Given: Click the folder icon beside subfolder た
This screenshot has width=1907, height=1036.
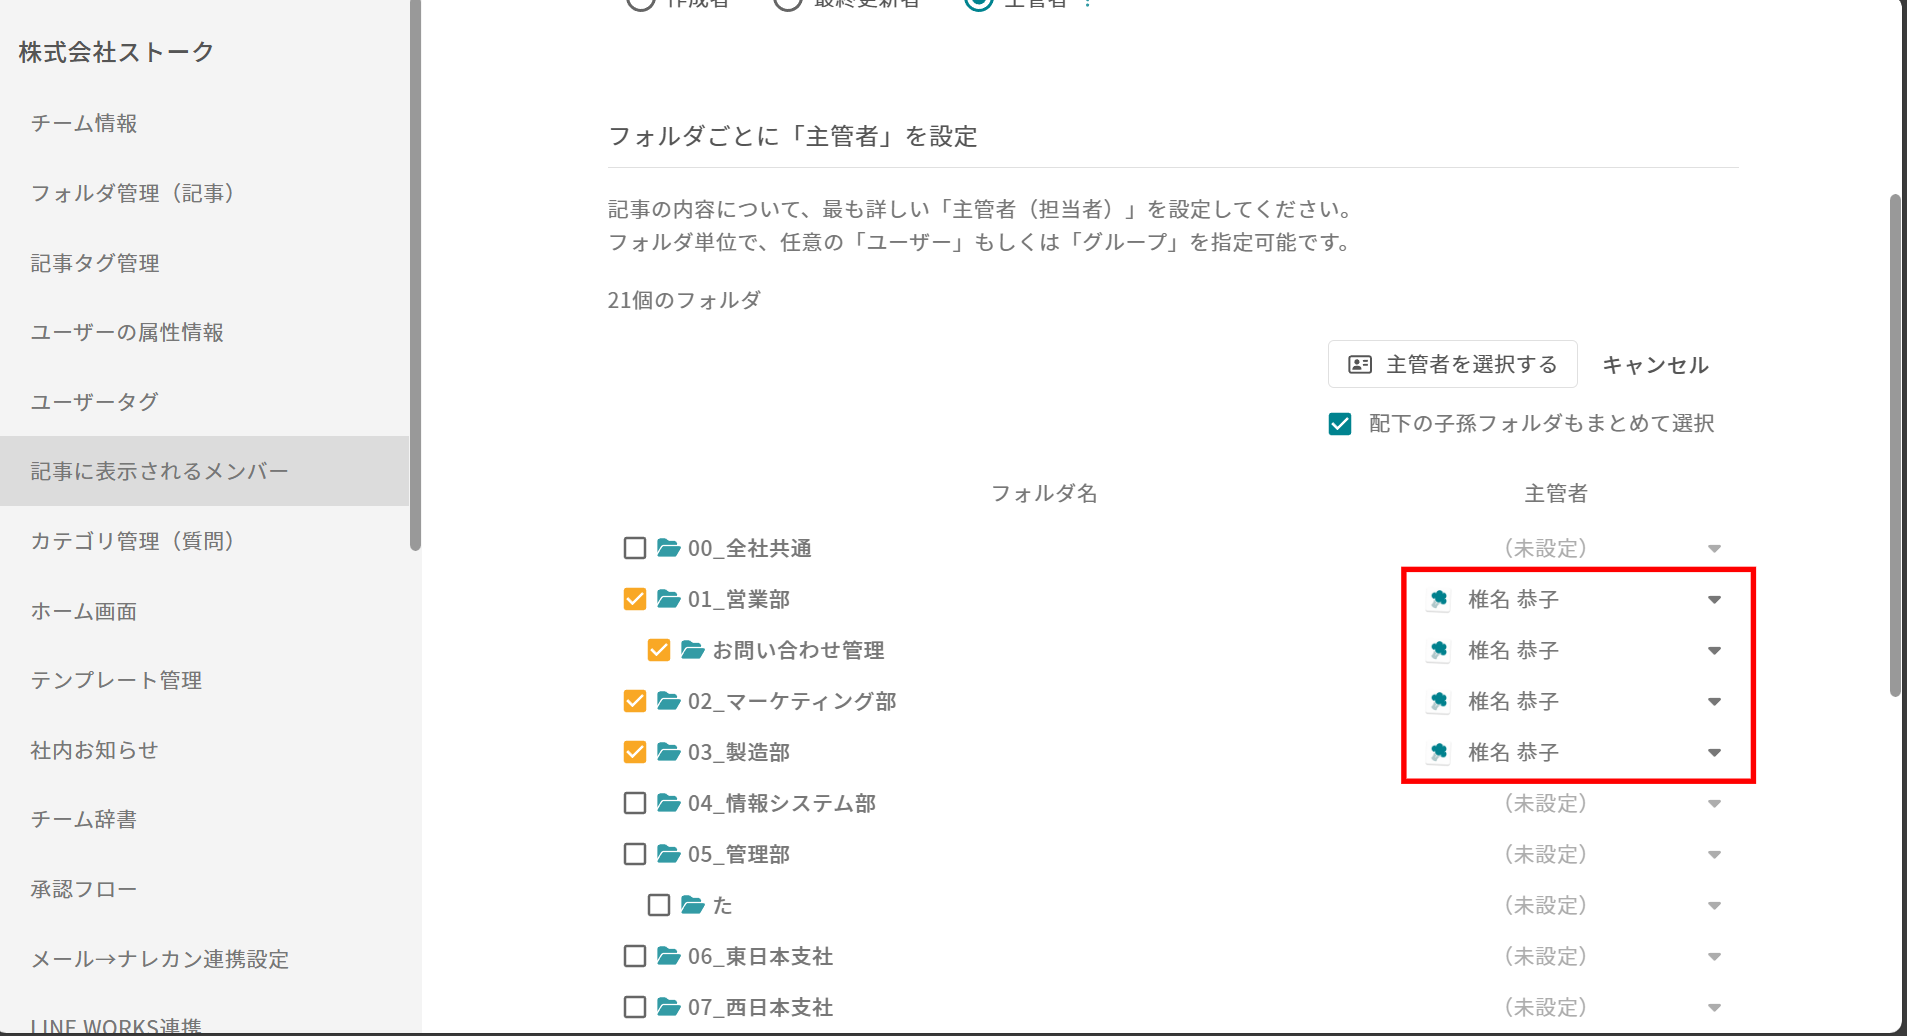Looking at the screenshot, I should click(692, 905).
